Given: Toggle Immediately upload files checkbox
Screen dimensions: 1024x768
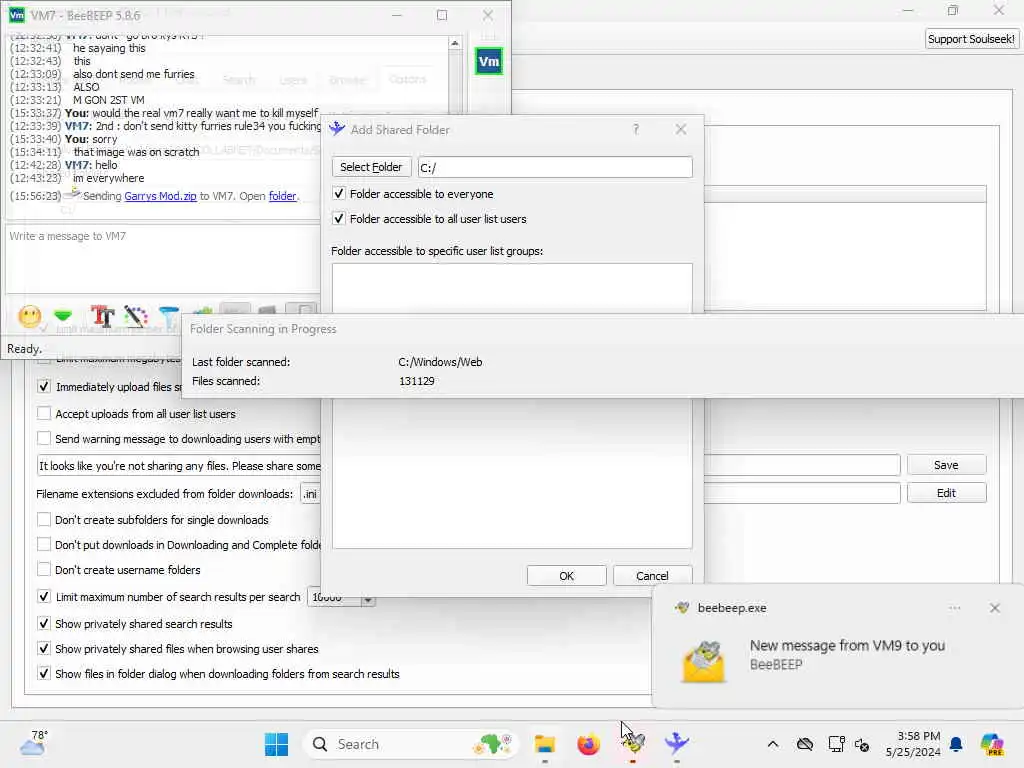Looking at the screenshot, I should (44, 387).
